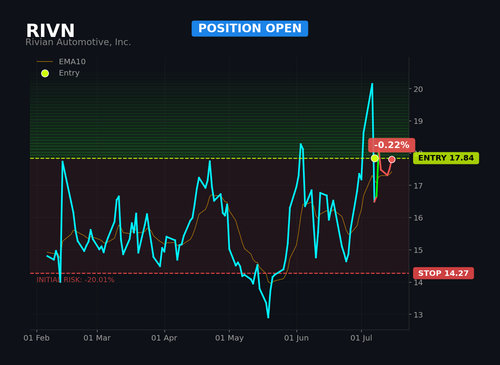Click the 01 May axis label
Image resolution: width=500 pixels, height=365 pixels.
[x=229, y=338]
